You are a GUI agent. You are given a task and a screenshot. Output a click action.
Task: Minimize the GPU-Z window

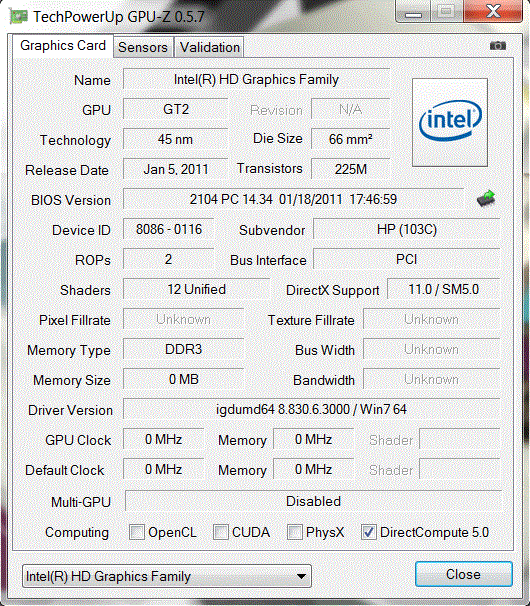tap(413, 11)
